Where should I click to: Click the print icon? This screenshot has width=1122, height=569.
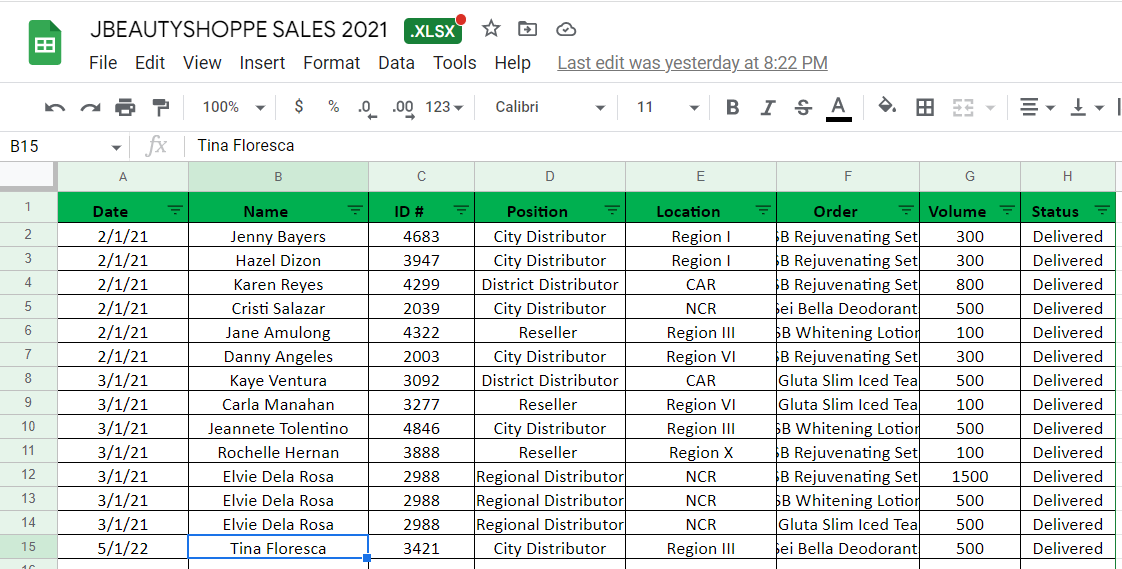click(125, 108)
